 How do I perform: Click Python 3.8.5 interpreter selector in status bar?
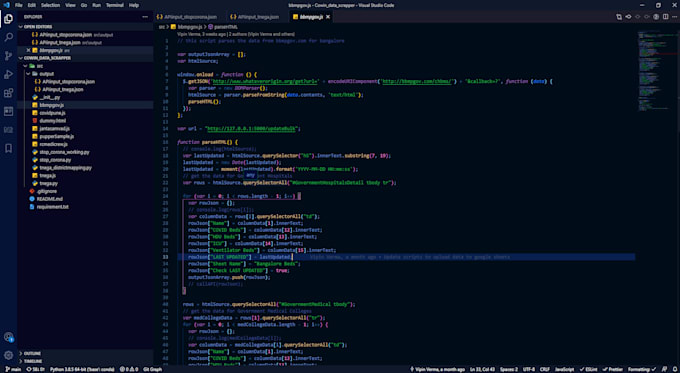pos(82,370)
